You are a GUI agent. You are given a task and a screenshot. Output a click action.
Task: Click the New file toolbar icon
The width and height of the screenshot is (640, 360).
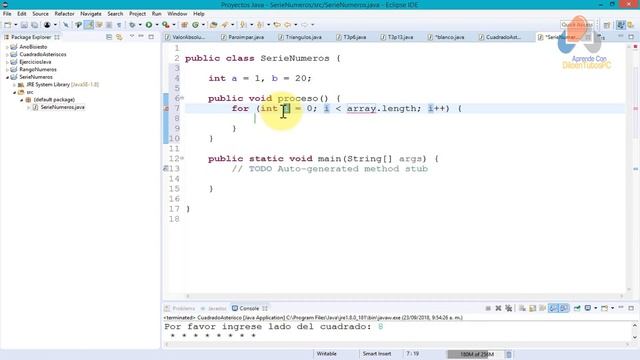pyautogui.click(x=7, y=25)
